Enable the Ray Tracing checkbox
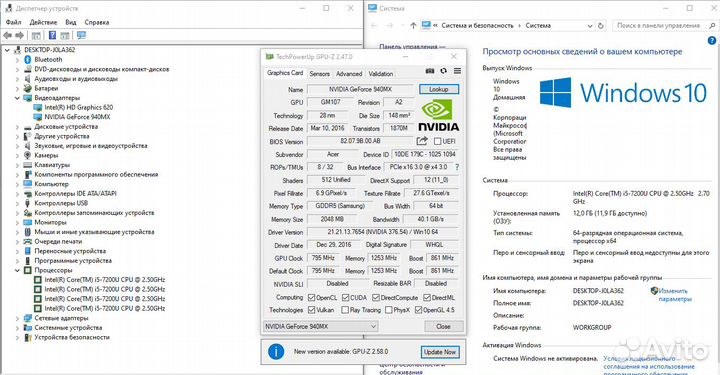Viewport: 720px width, 375px height. 345,310
